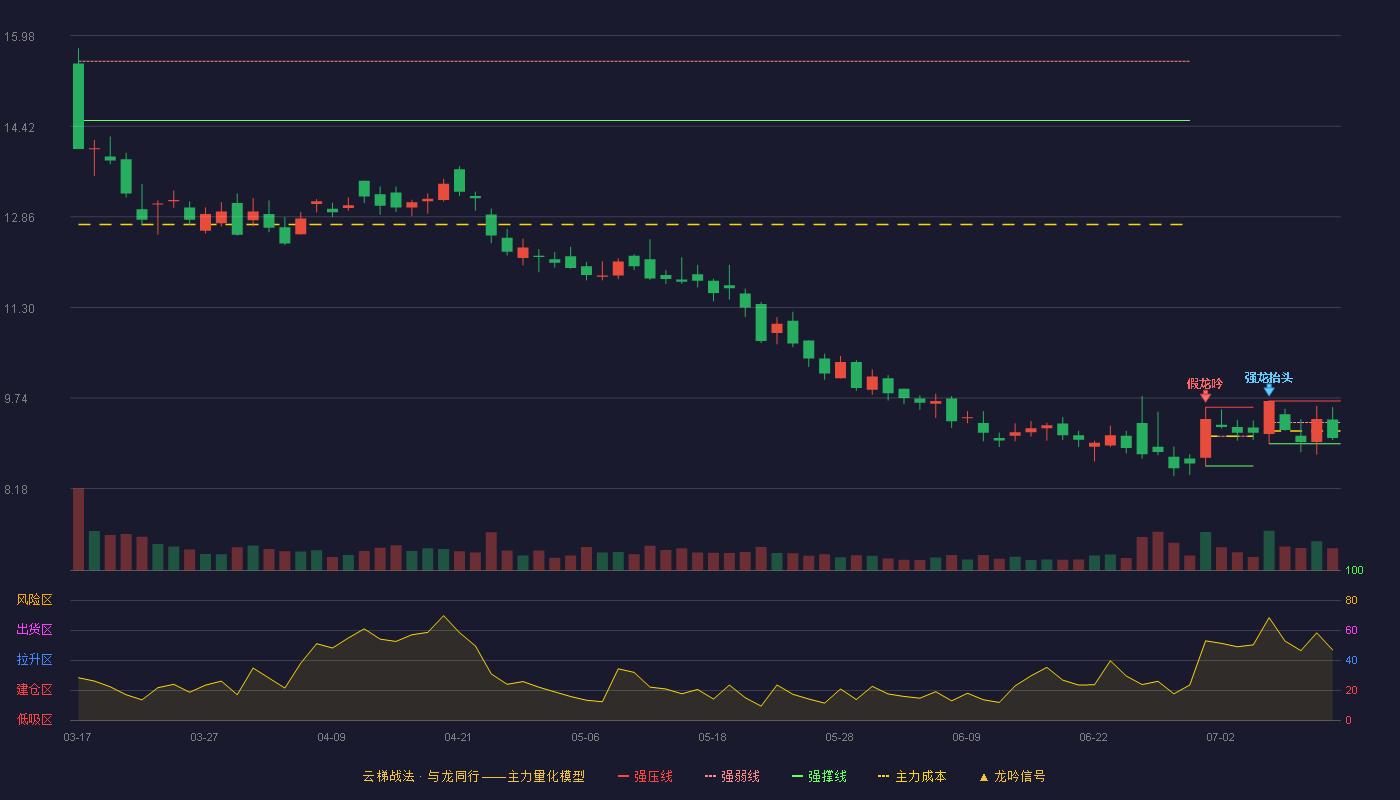Click the 03-27 date label

pyautogui.click(x=204, y=737)
